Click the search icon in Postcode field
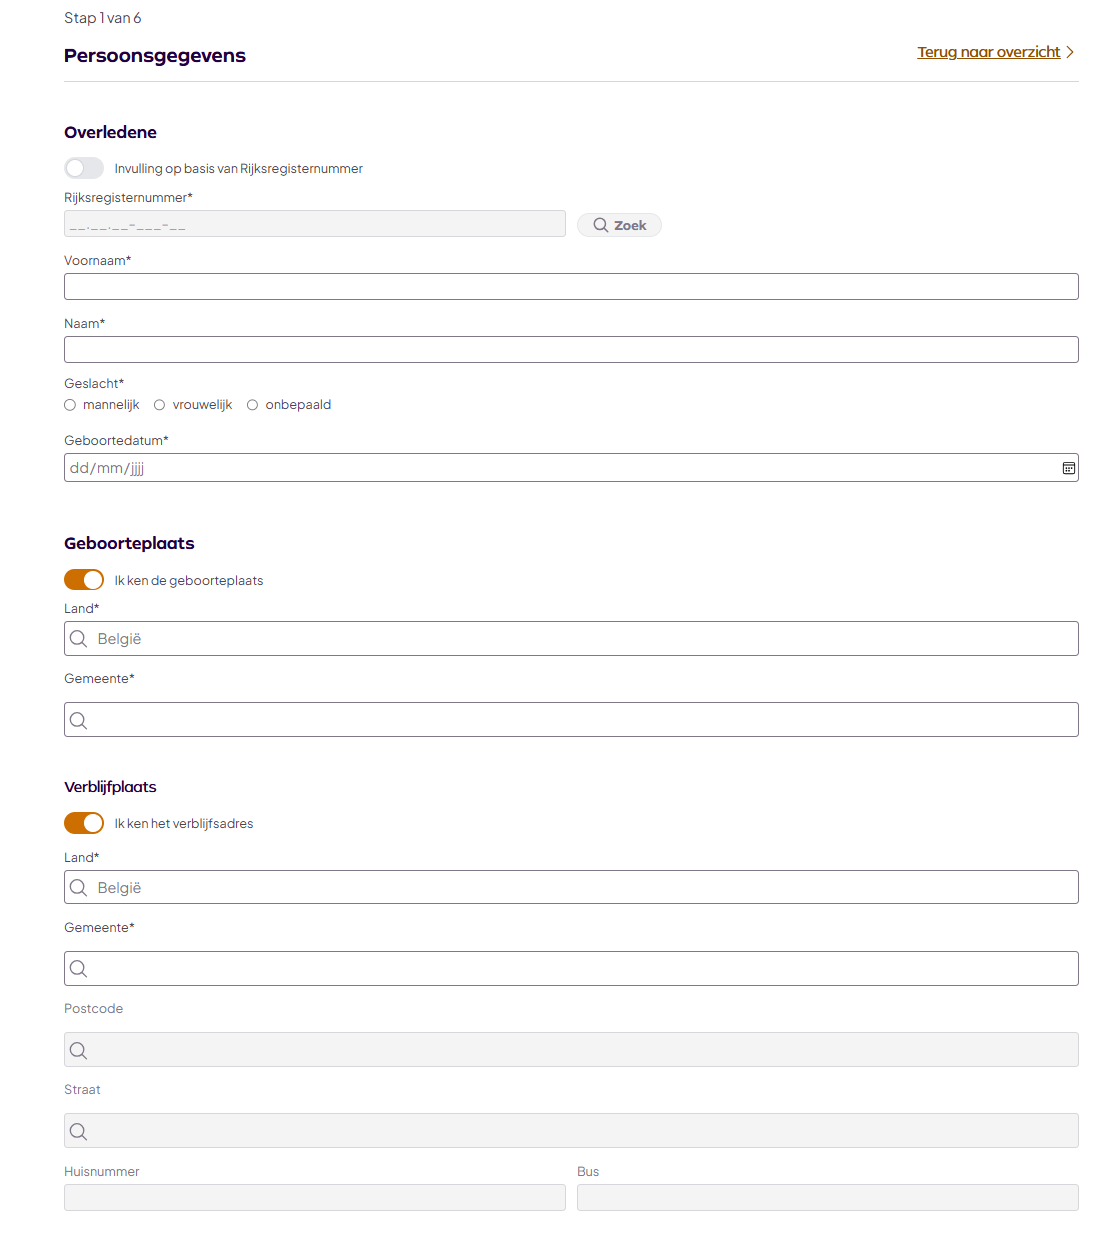The height and width of the screenshot is (1240, 1110). tap(78, 1050)
